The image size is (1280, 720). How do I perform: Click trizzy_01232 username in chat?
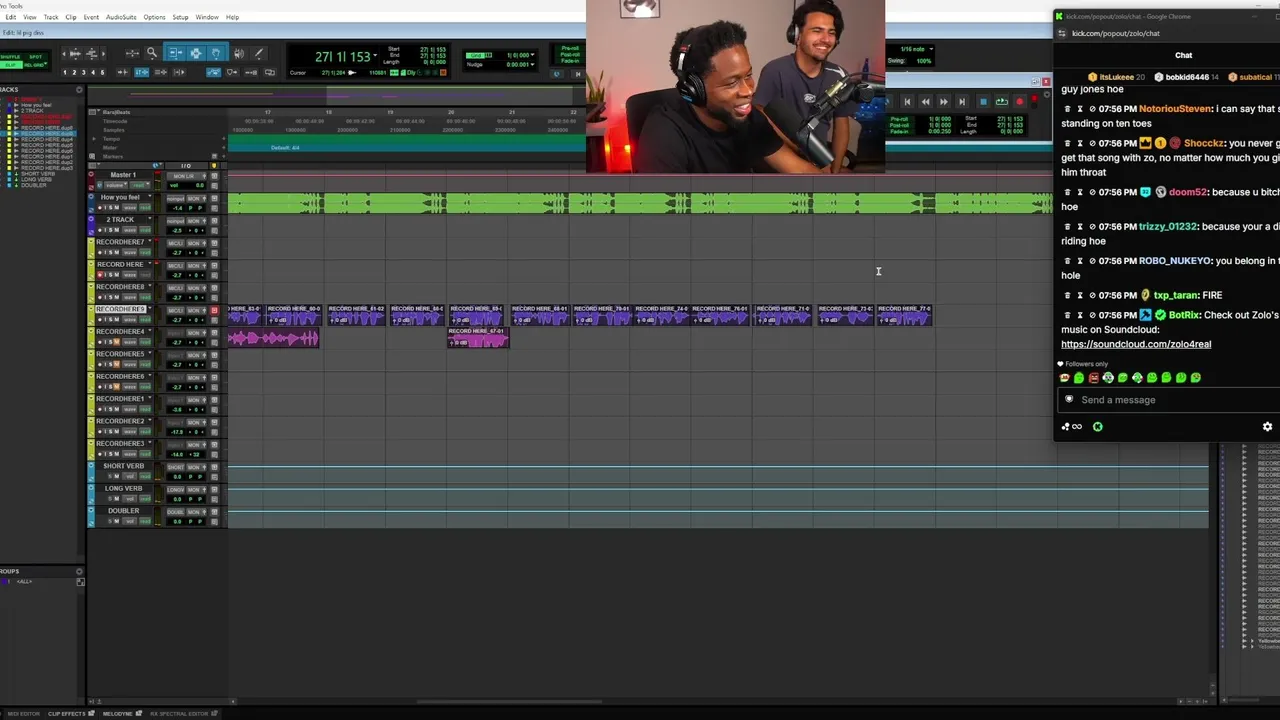(x=1167, y=227)
